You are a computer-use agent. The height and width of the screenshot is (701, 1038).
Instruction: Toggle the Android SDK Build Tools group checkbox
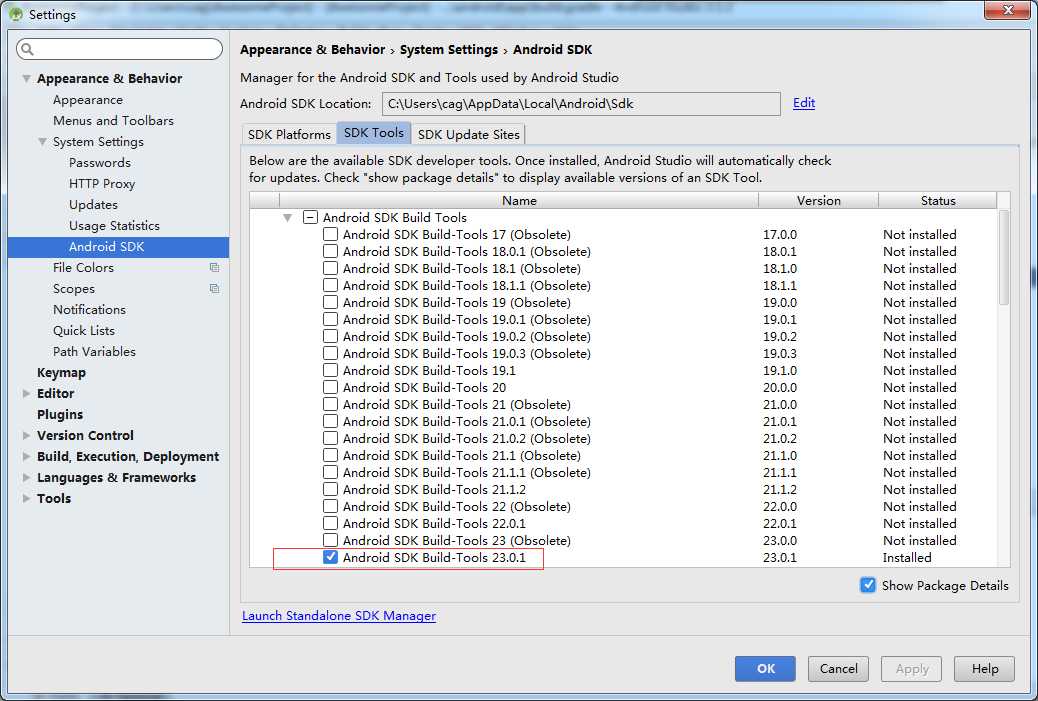point(310,217)
